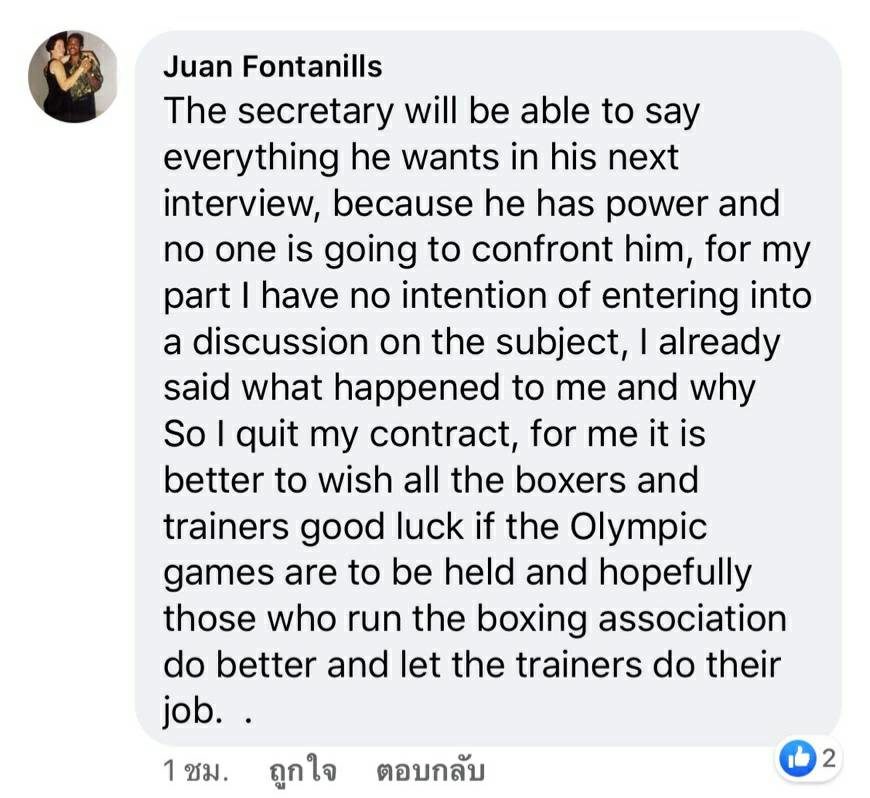The image size is (870, 798).
Task: Click the phrase 'a discussion on the subject'
Action: [391, 343]
